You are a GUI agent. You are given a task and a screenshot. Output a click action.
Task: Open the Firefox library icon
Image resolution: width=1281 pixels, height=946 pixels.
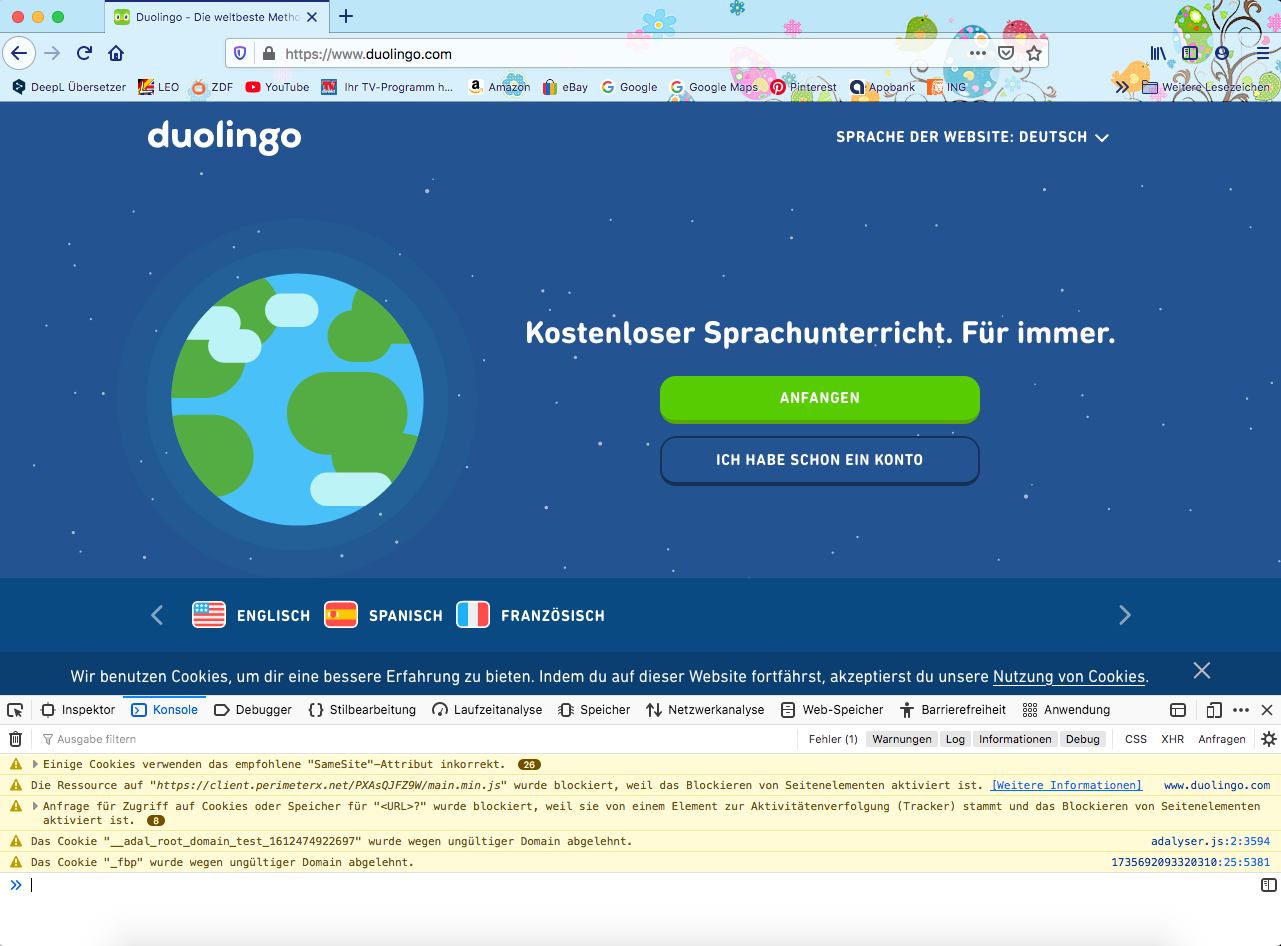[1158, 53]
